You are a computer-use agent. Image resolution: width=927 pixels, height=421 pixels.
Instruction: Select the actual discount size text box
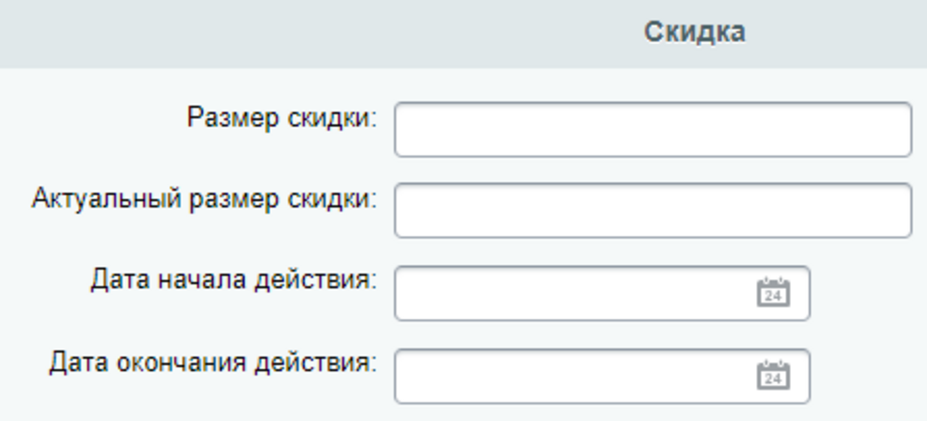coord(652,210)
